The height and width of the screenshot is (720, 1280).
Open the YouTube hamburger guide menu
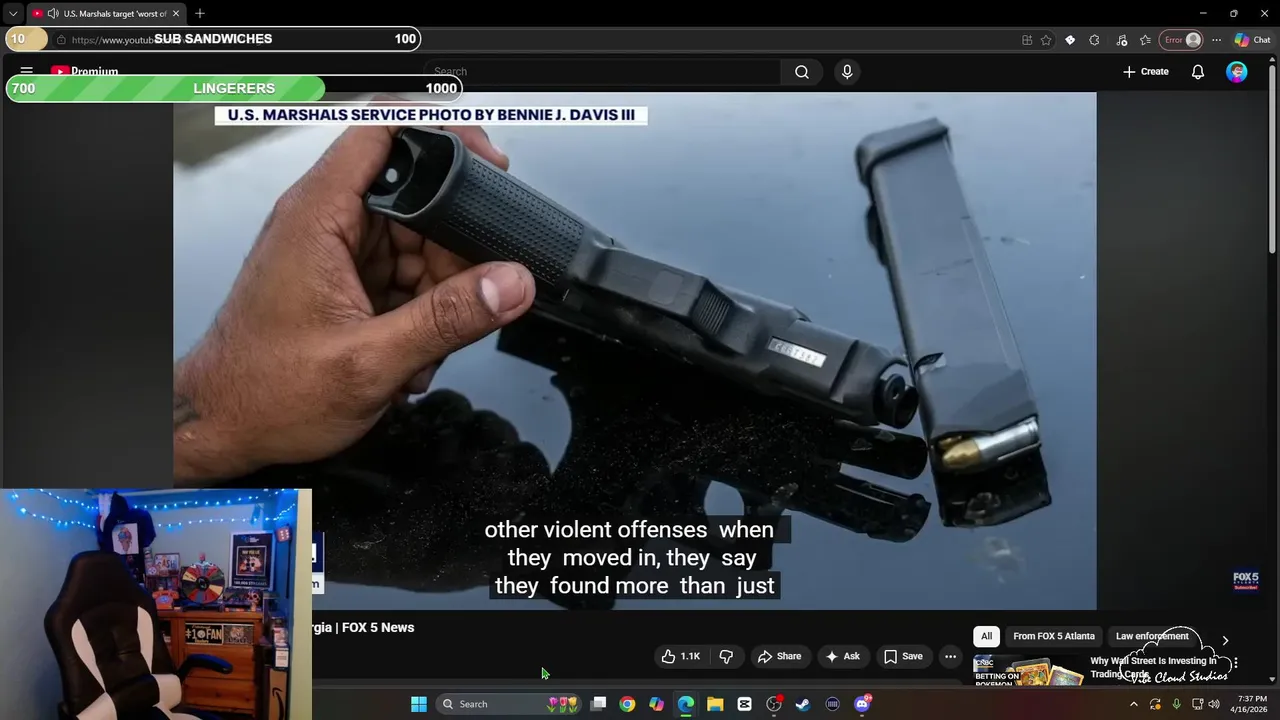click(27, 71)
